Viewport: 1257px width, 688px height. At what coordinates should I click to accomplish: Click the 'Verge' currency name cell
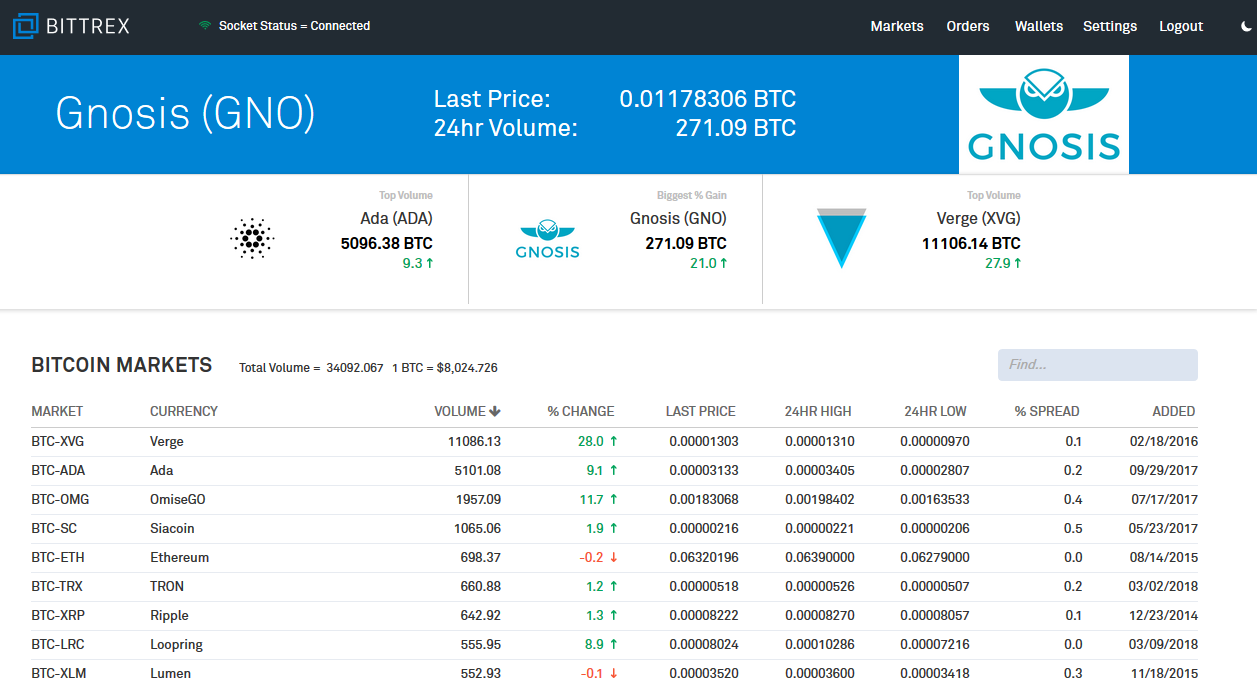(167, 441)
